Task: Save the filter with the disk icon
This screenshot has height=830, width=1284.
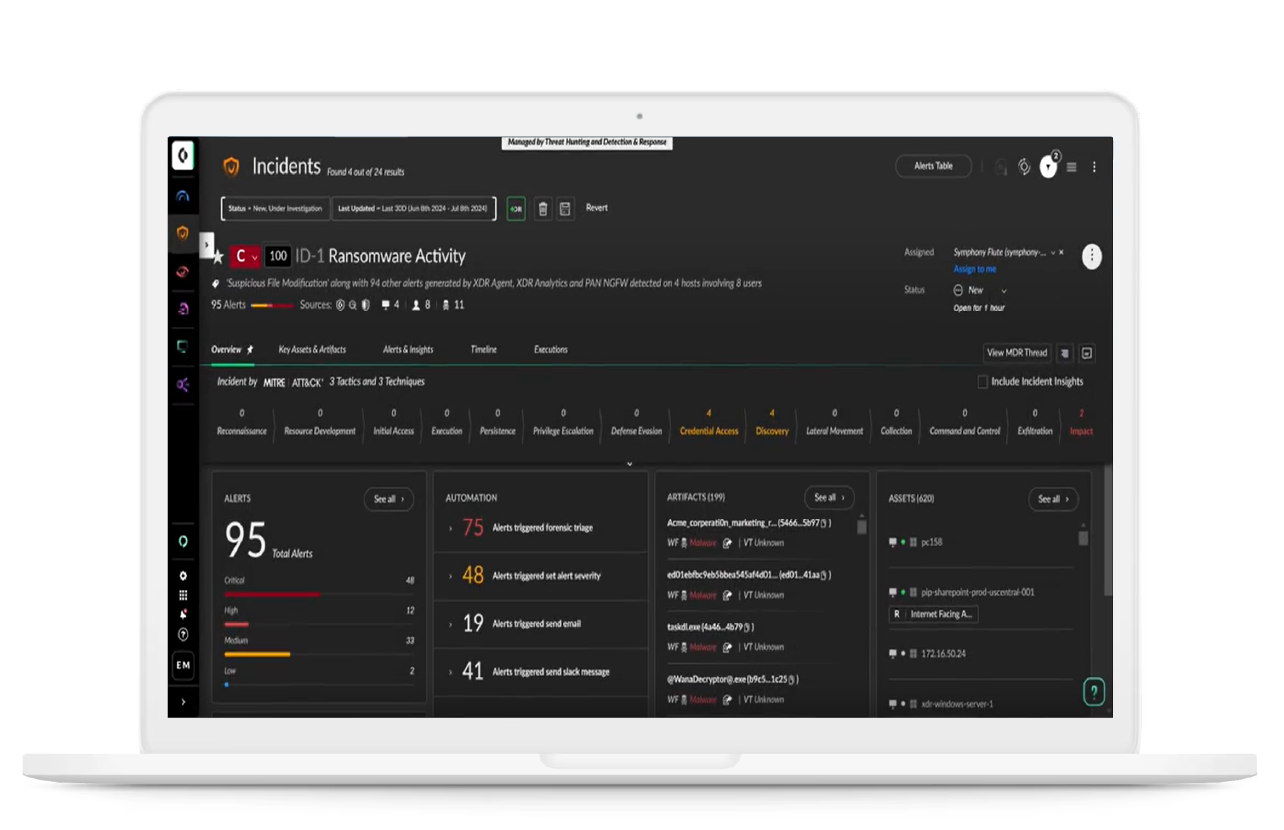Action: [x=565, y=208]
